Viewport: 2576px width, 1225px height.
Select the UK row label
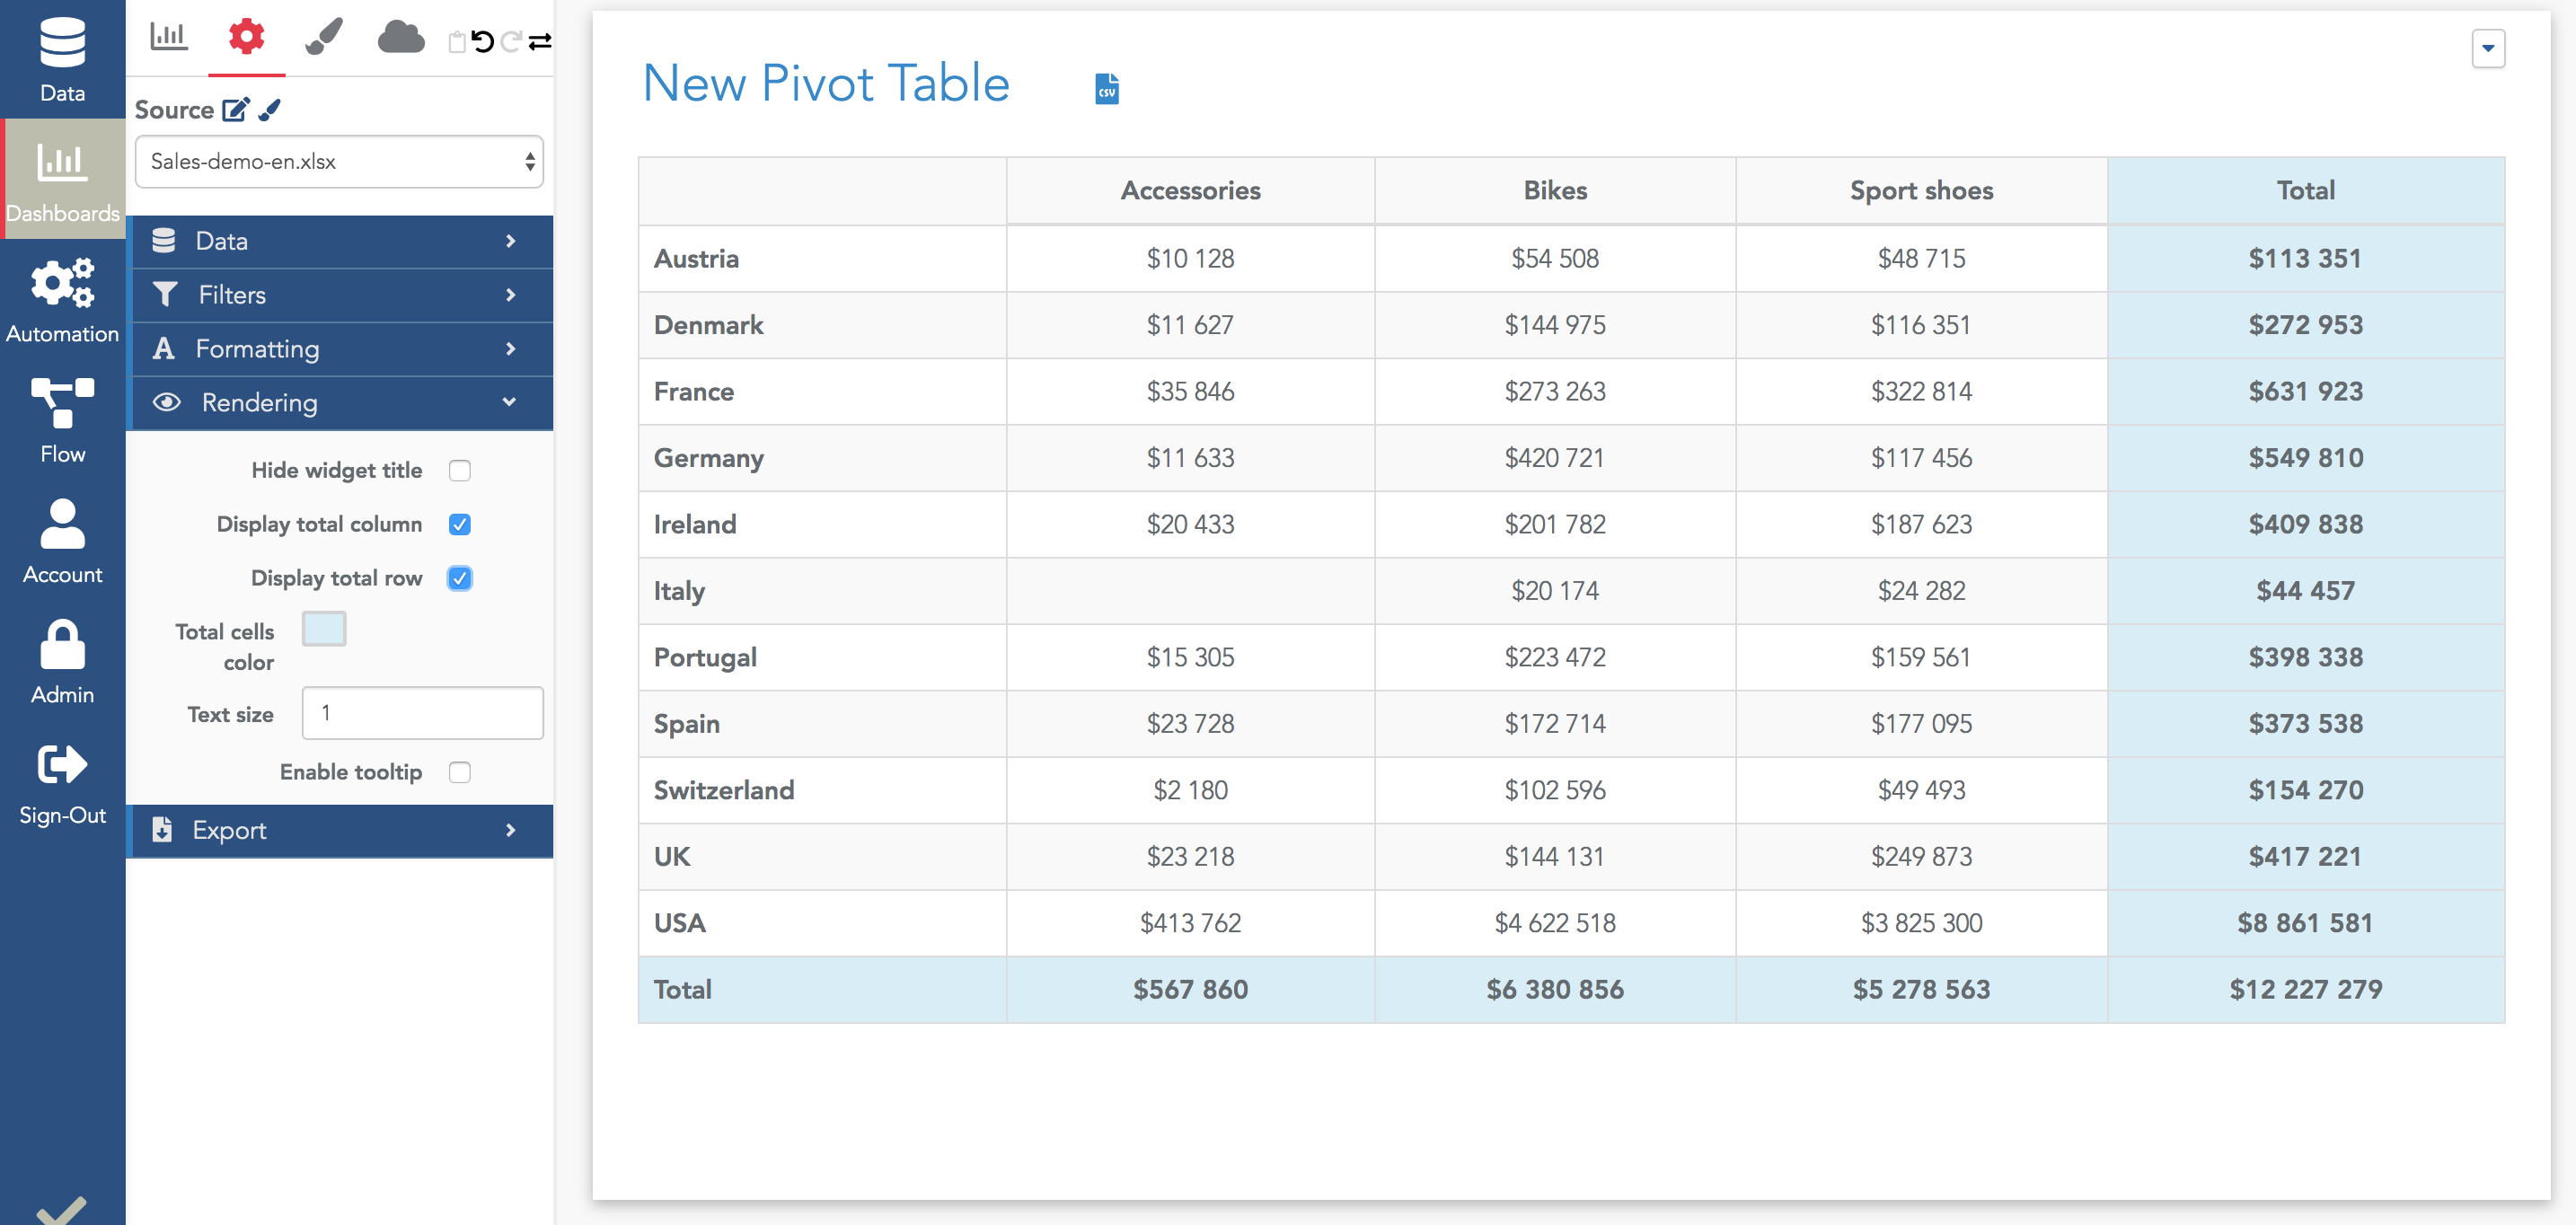(672, 857)
